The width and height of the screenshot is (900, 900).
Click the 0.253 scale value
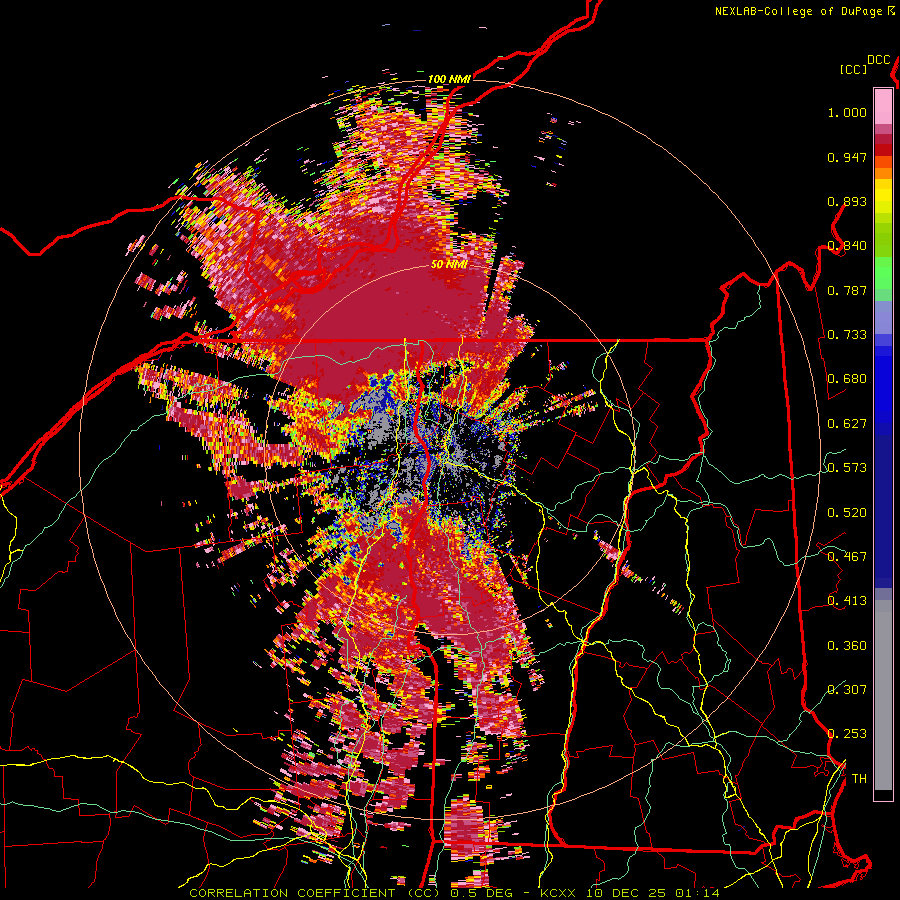tap(847, 734)
